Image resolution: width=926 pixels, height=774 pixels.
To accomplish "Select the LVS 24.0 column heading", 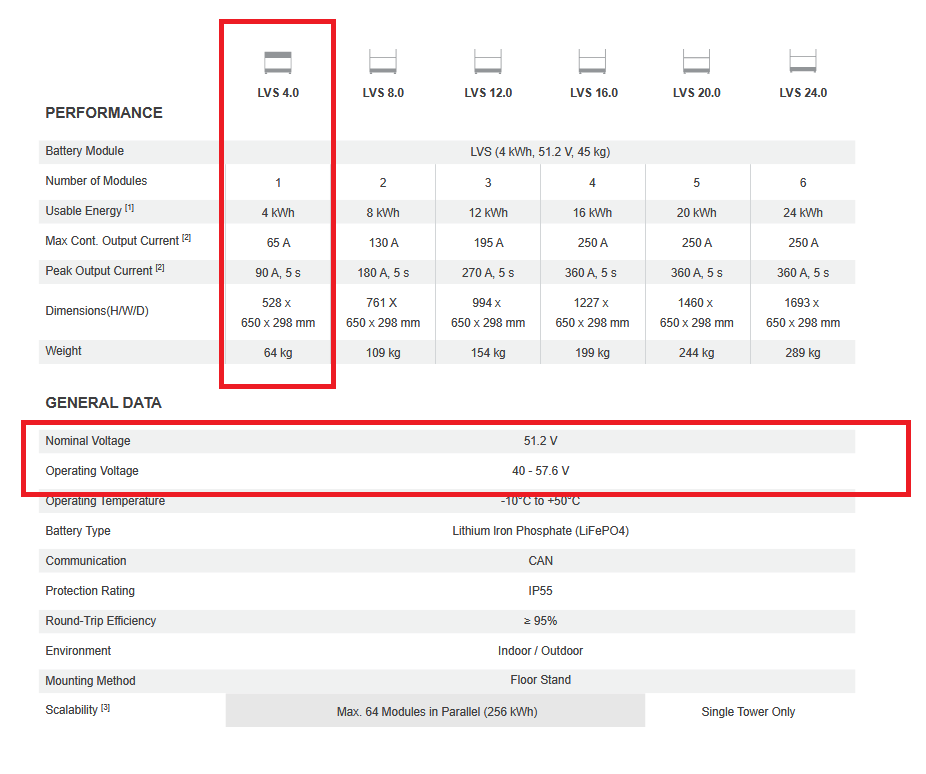I will (x=803, y=93).
